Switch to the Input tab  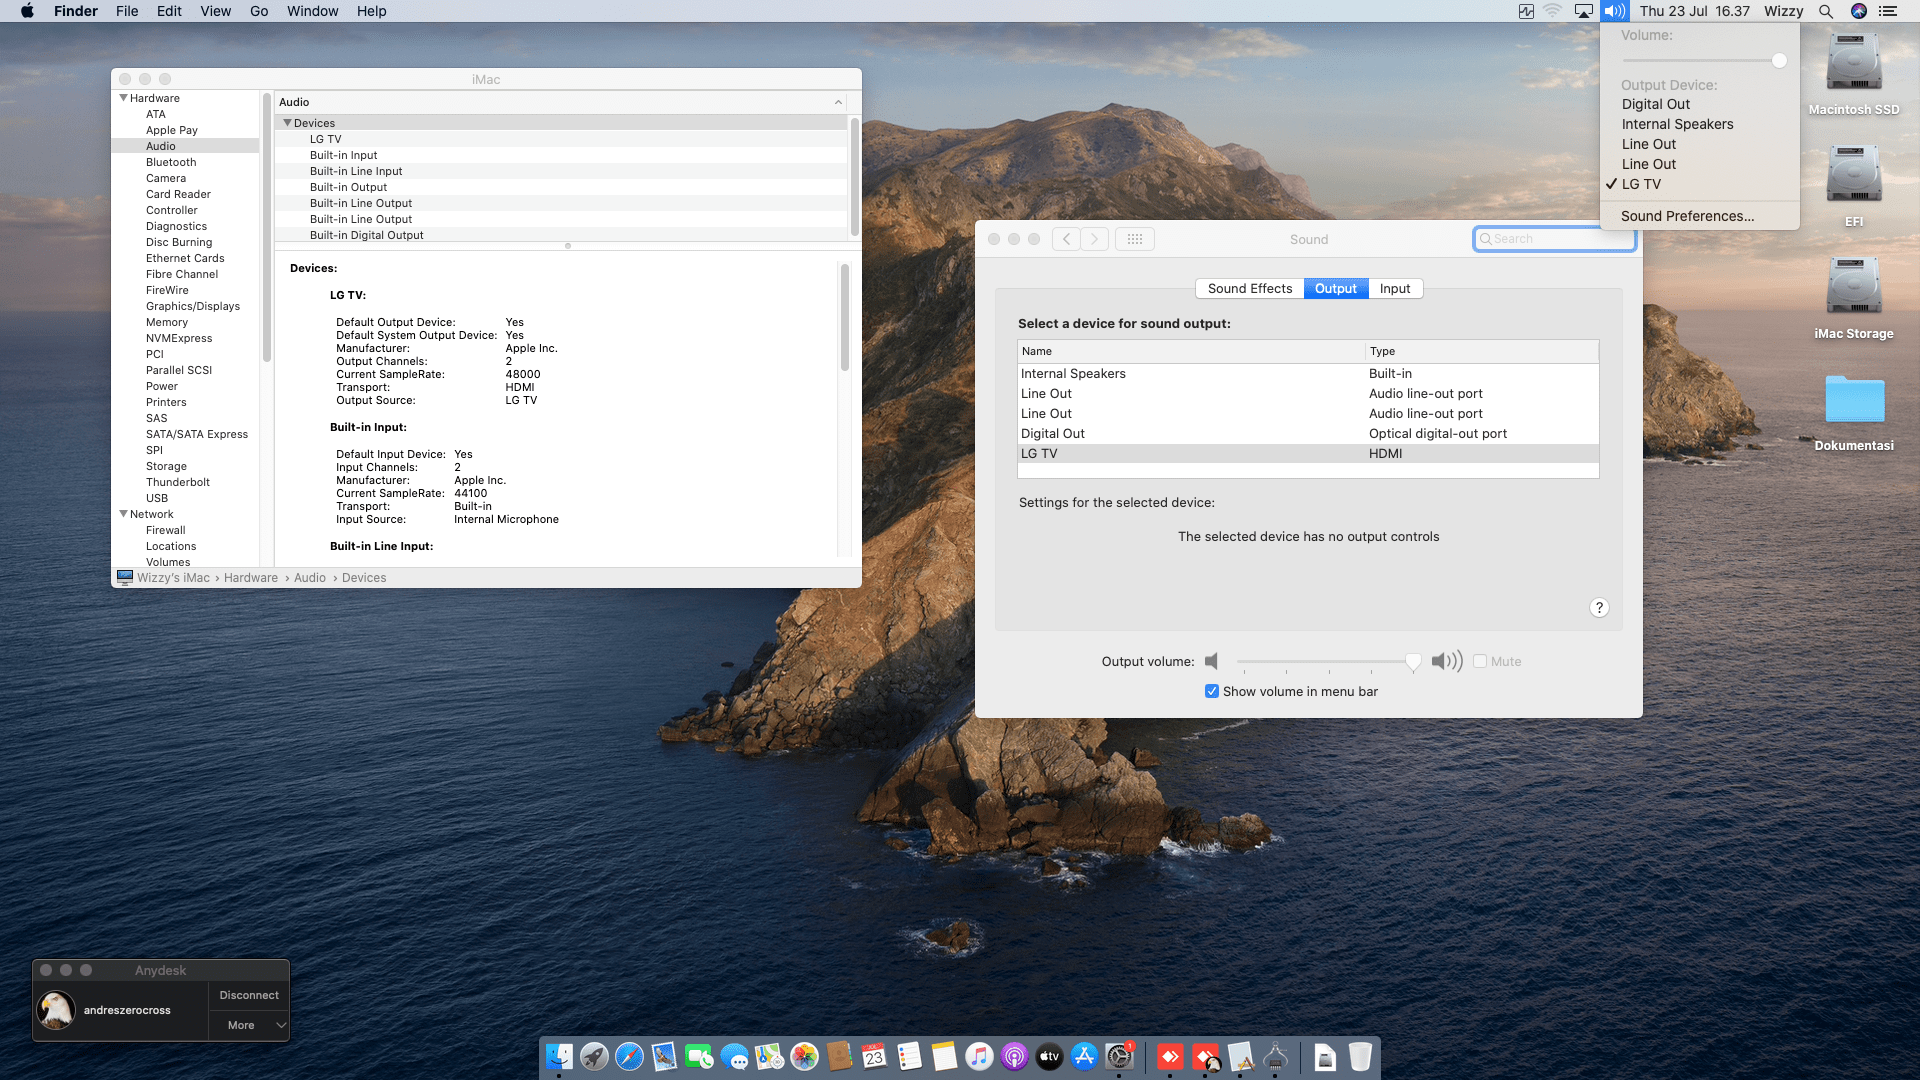click(x=1395, y=288)
